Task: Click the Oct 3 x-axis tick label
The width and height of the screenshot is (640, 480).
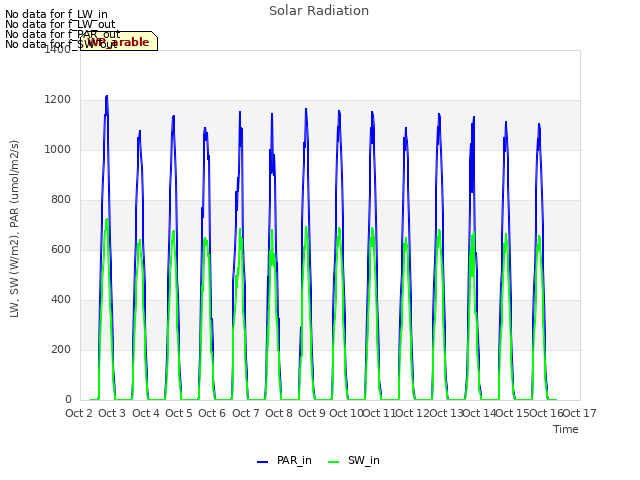Action: pos(112,413)
